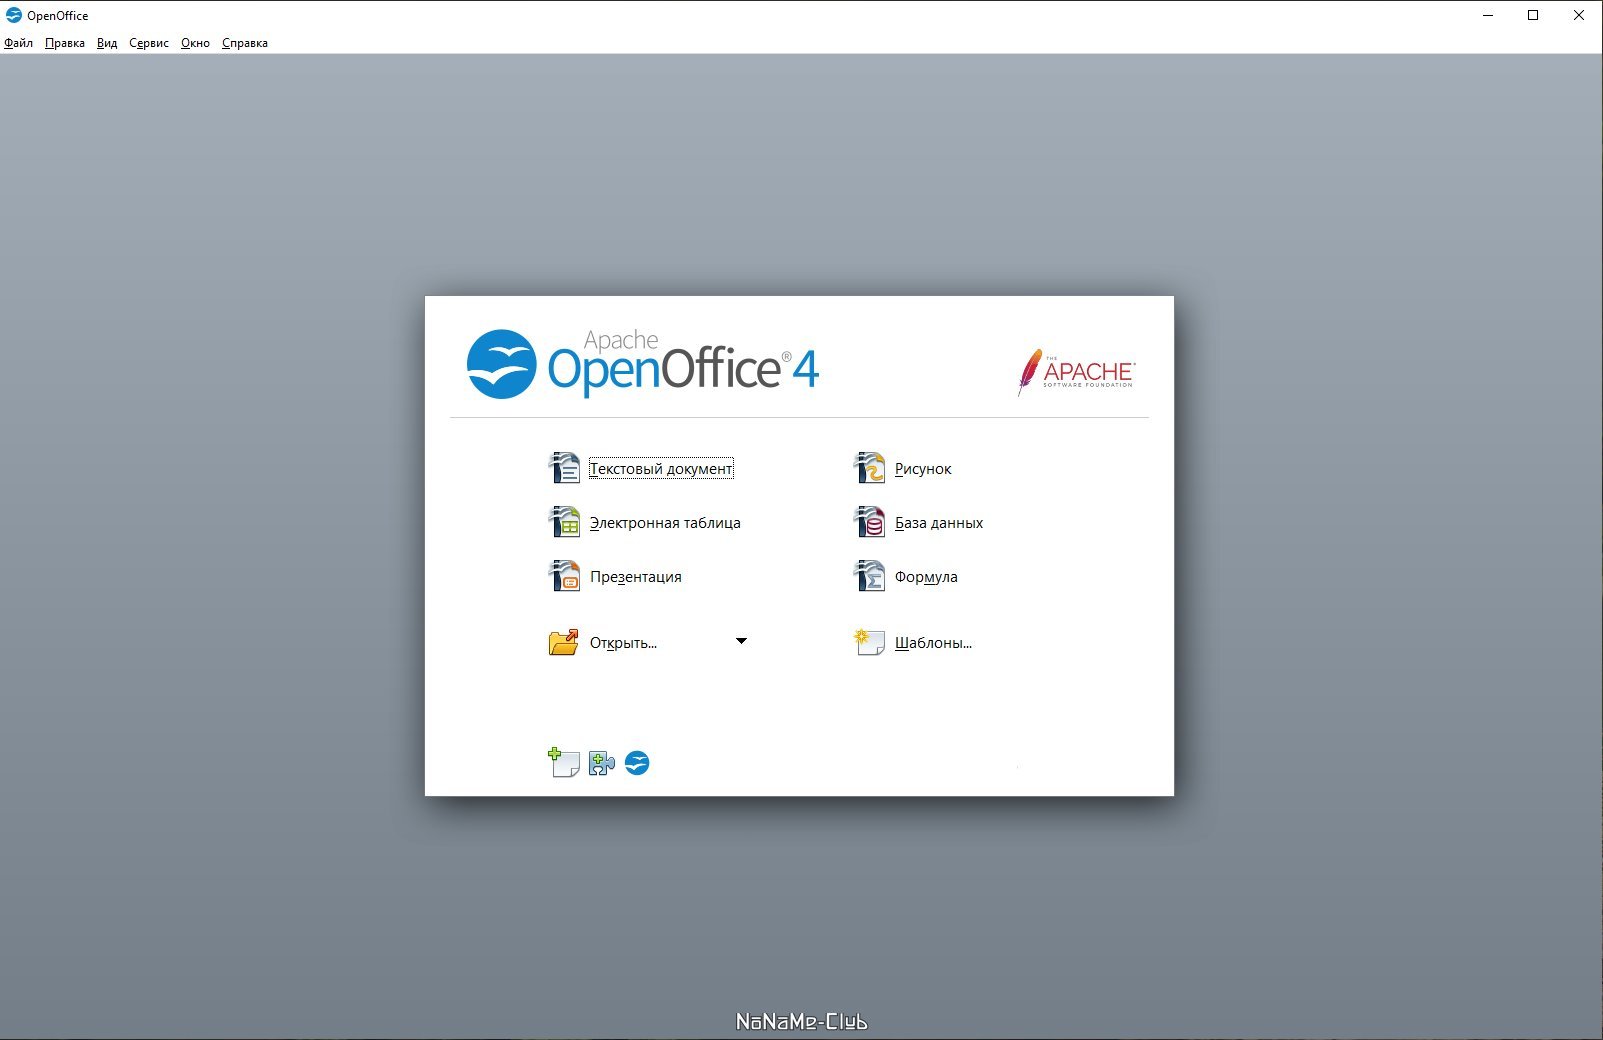The width and height of the screenshot is (1603, 1040).
Task: Open the Правка menu
Action: point(65,43)
